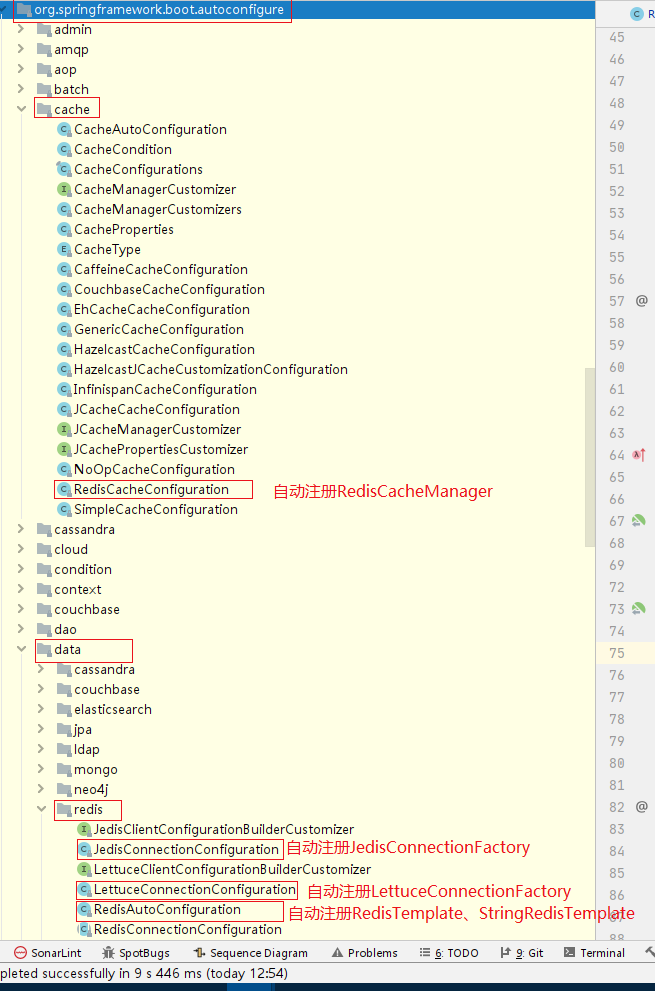This screenshot has width=655, height=991.
Task: Expand the batch package folder
Action: (20, 88)
